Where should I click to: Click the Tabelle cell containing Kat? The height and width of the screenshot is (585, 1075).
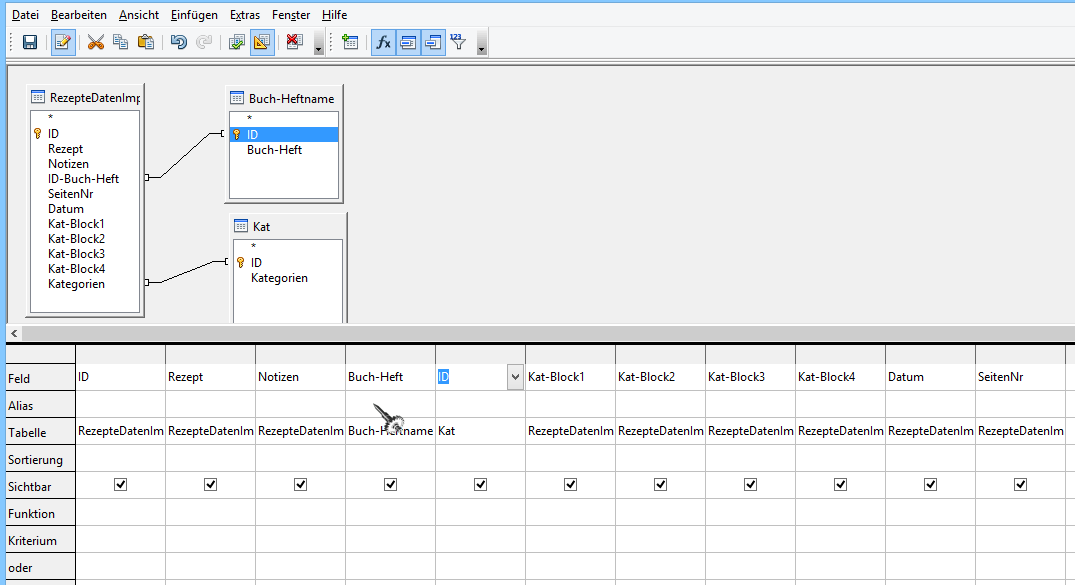point(481,431)
